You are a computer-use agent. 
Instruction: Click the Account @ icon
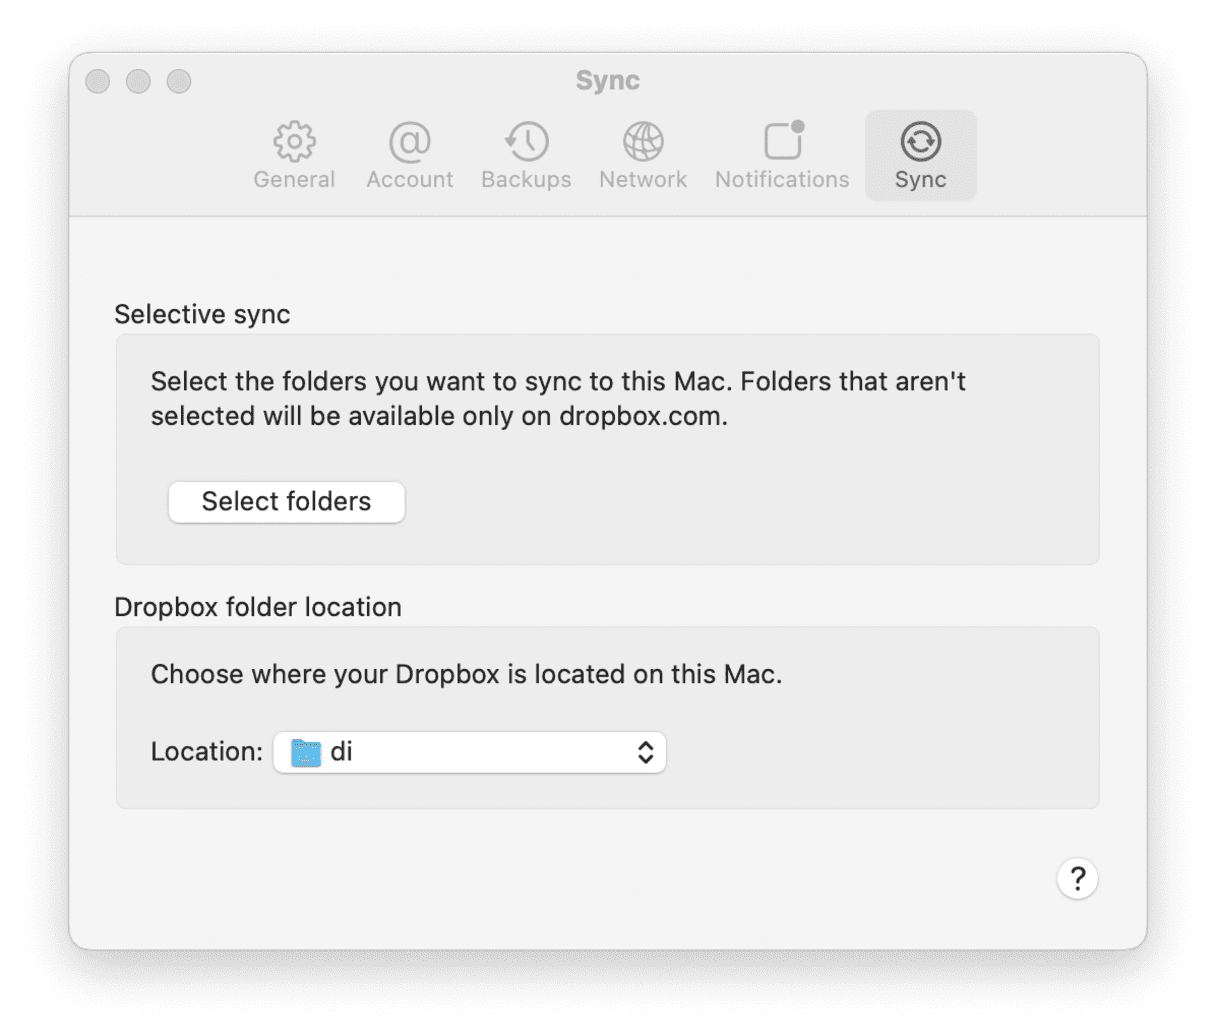[x=409, y=141]
